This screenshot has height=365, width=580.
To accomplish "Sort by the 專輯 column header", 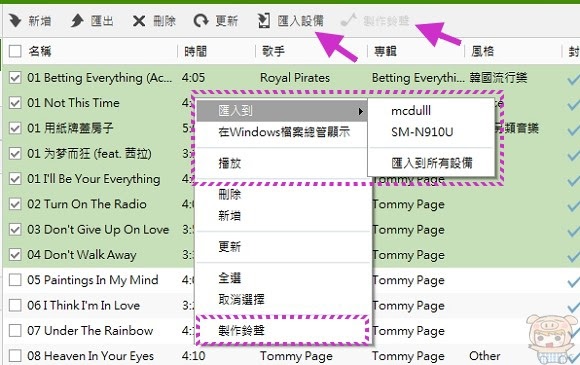I will tap(385, 51).
